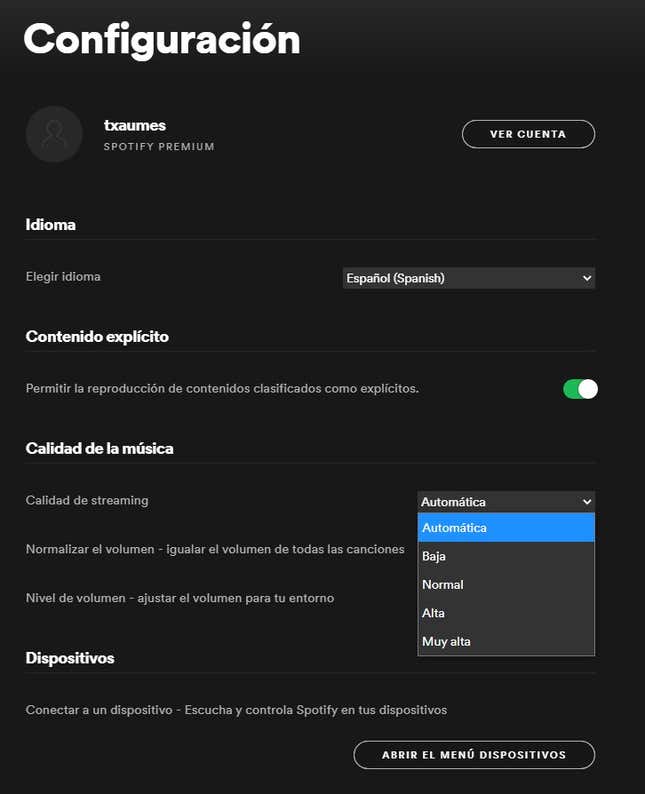Click the Normalizar el volumen setting text
The height and width of the screenshot is (794, 645).
coord(215,549)
